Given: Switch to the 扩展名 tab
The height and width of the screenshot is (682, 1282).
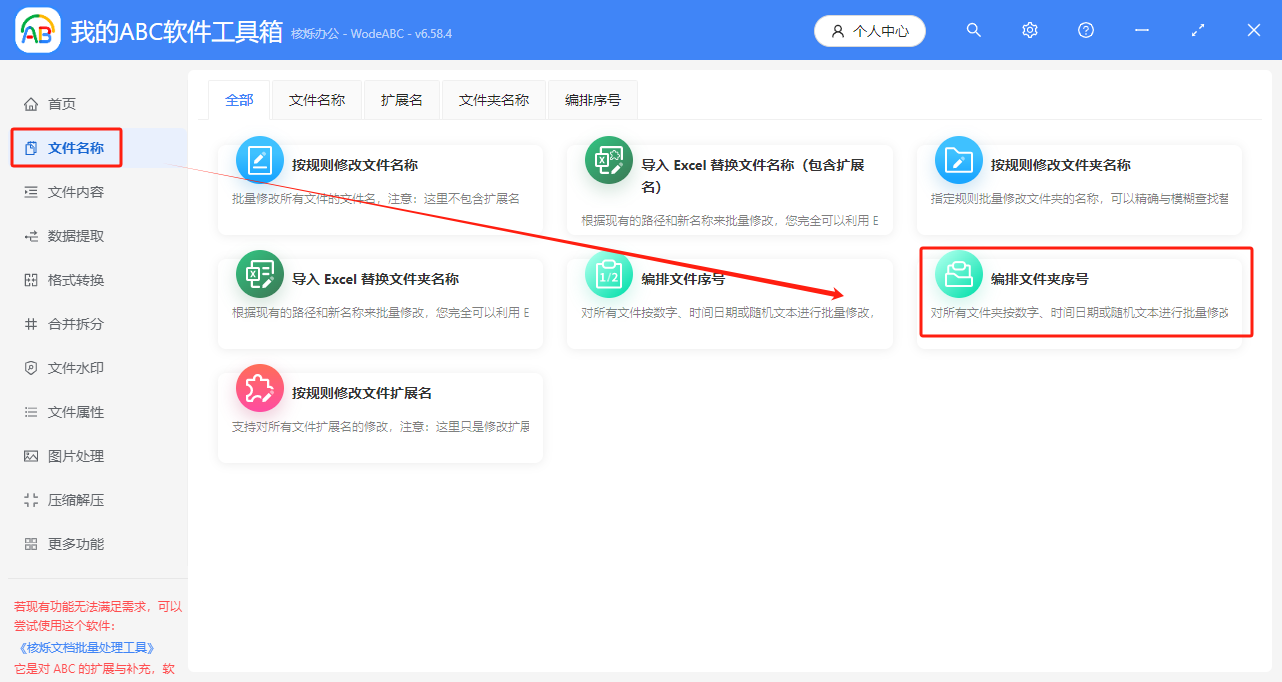Looking at the screenshot, I should point(402,100).
